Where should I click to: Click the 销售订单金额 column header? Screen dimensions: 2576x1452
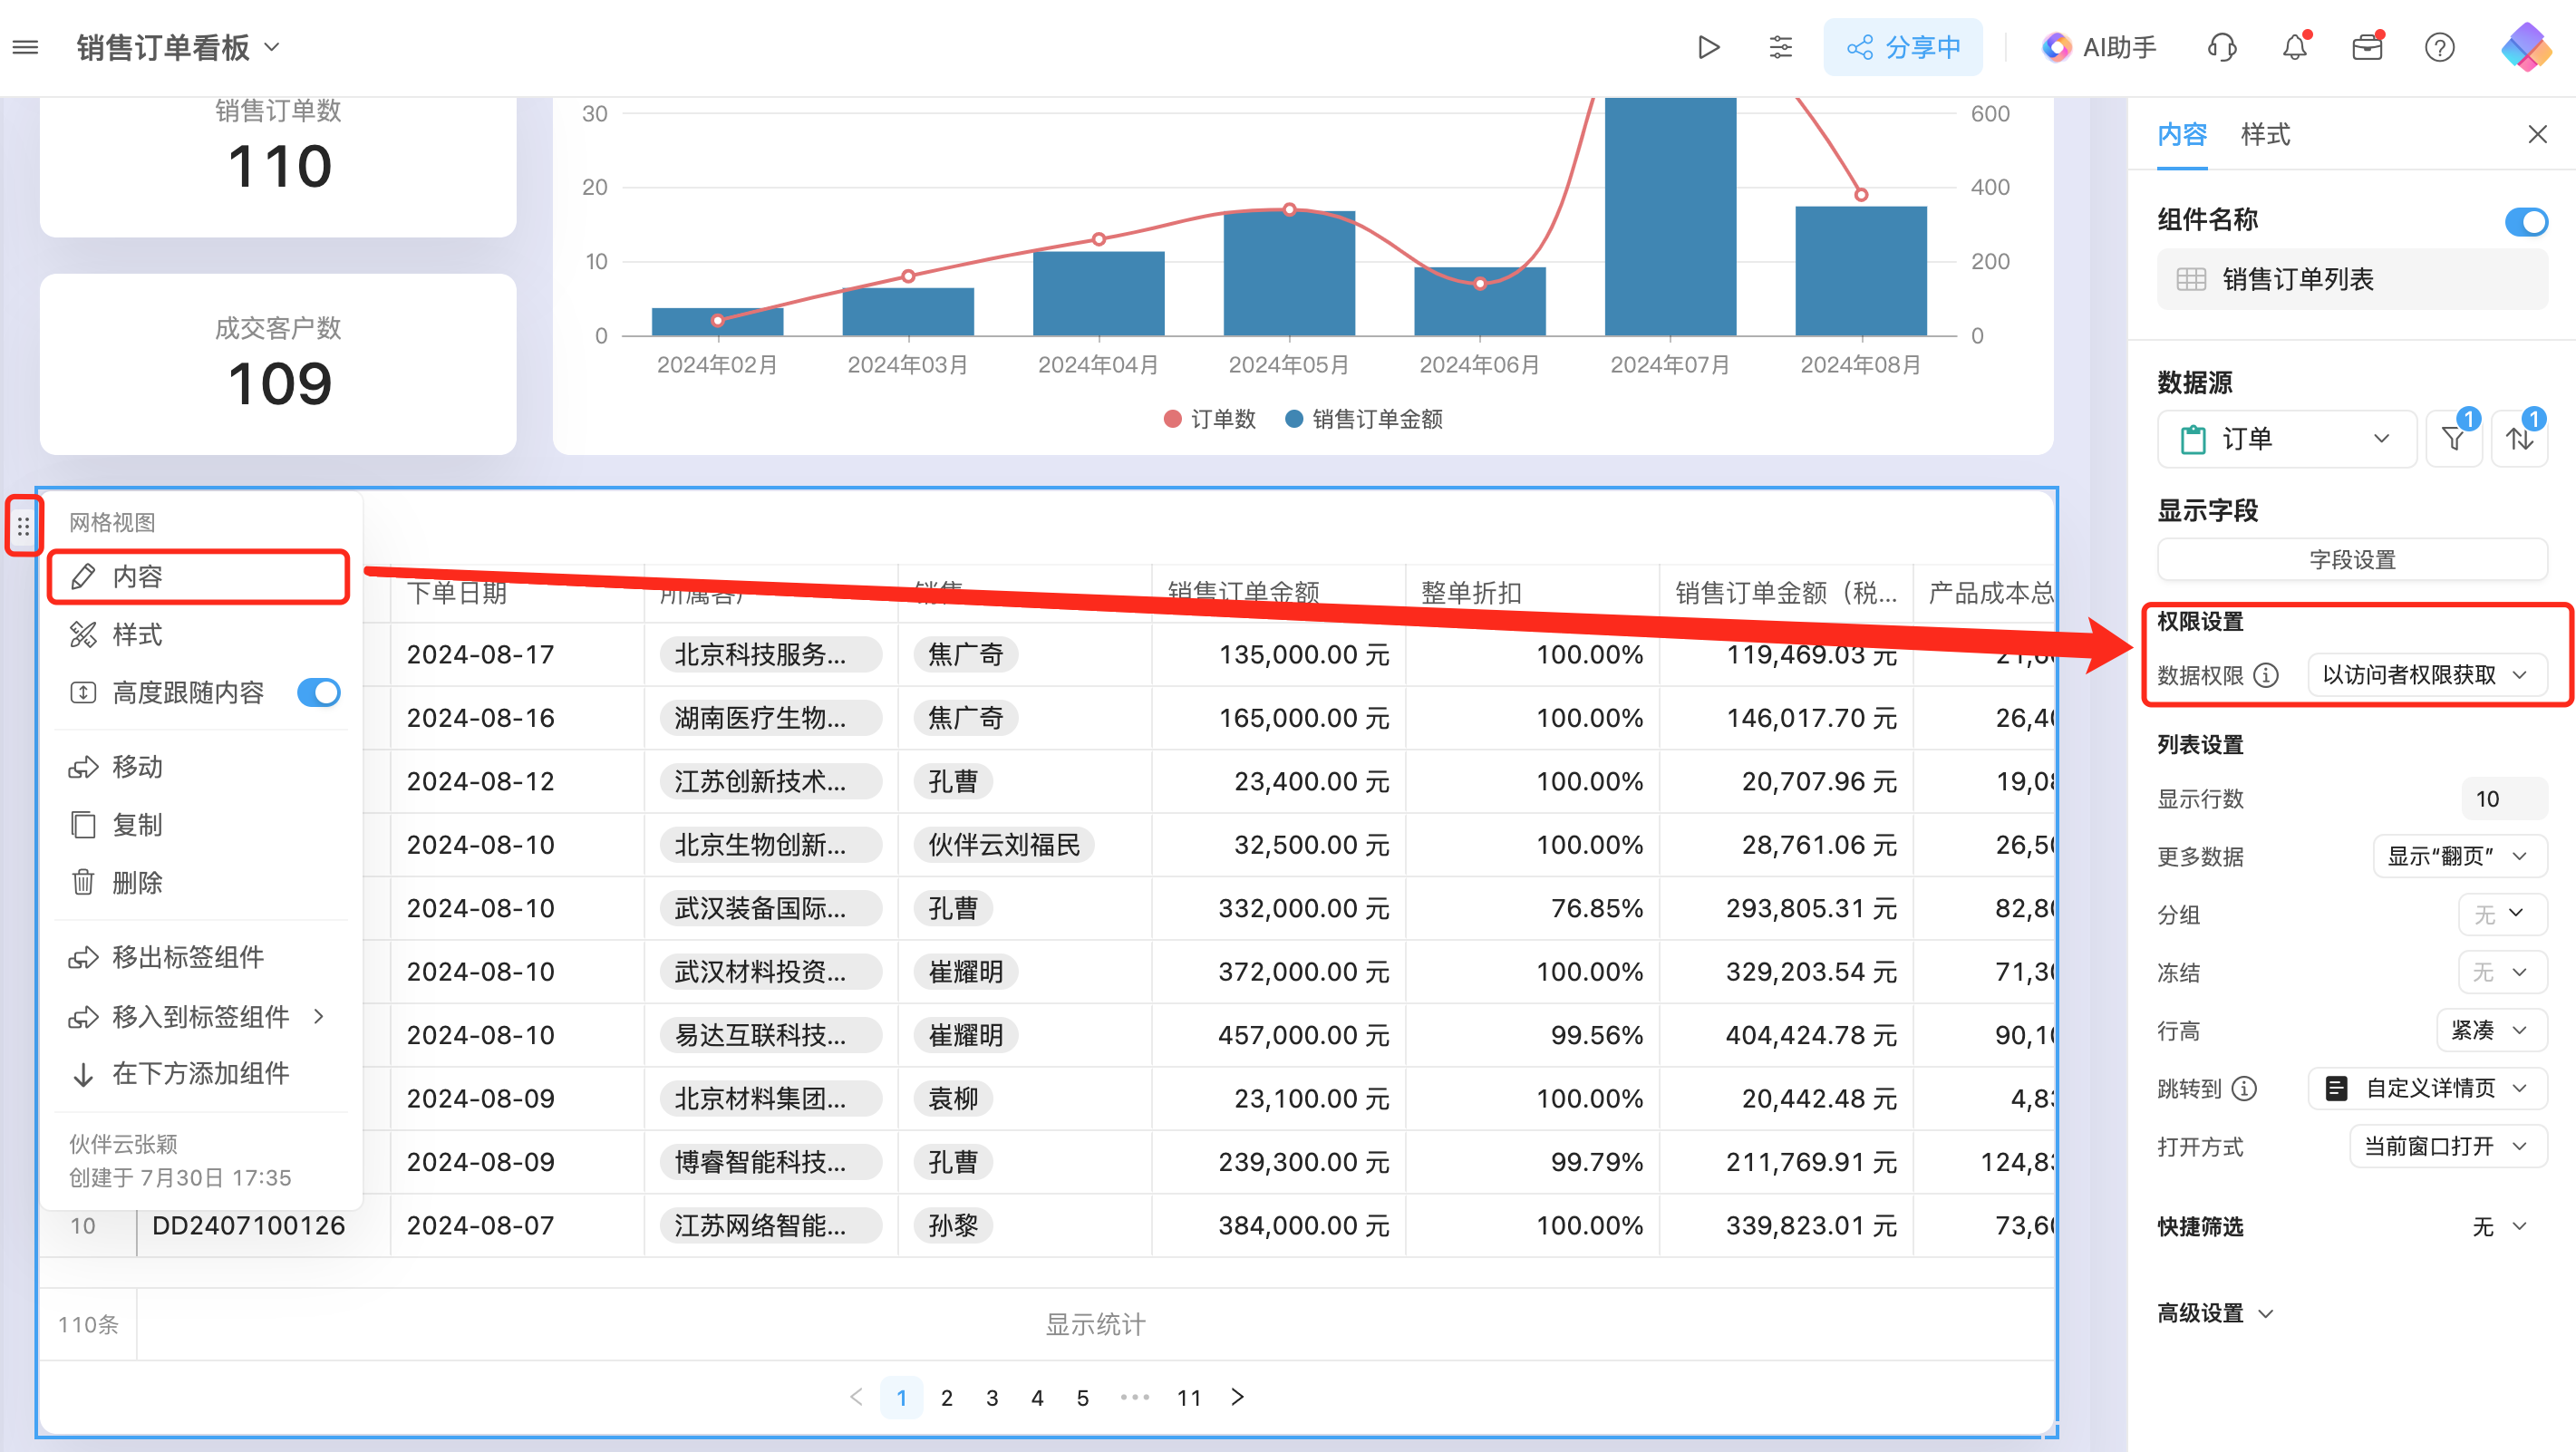[x=1277, y=592]
